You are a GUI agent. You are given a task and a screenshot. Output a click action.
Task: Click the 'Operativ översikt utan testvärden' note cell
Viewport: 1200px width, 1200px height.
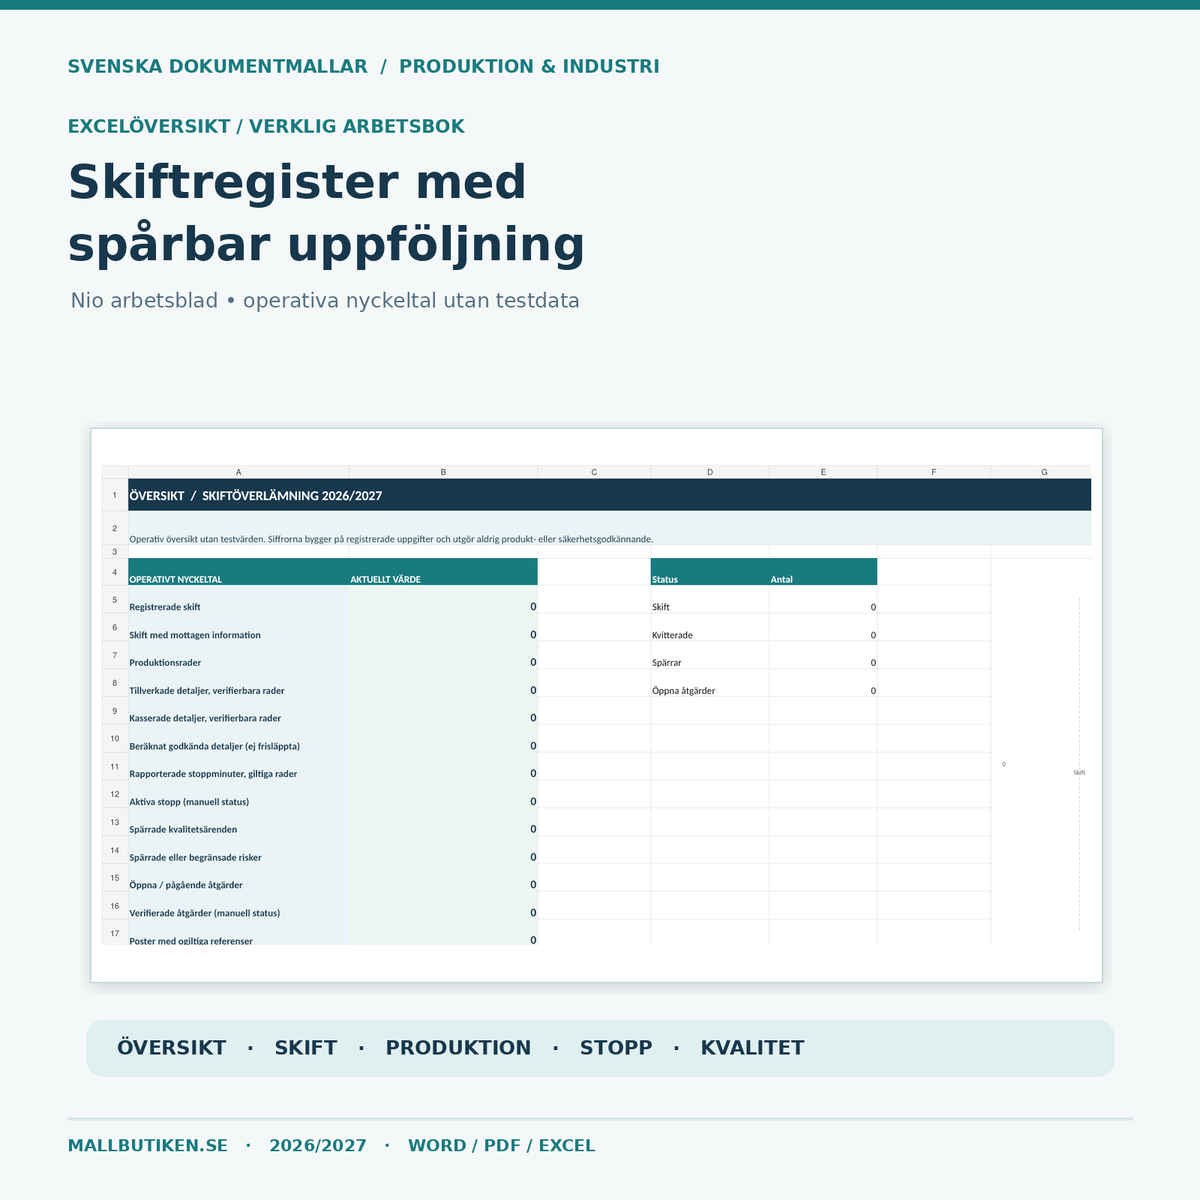pyautogui.click(x=610, y=529)
